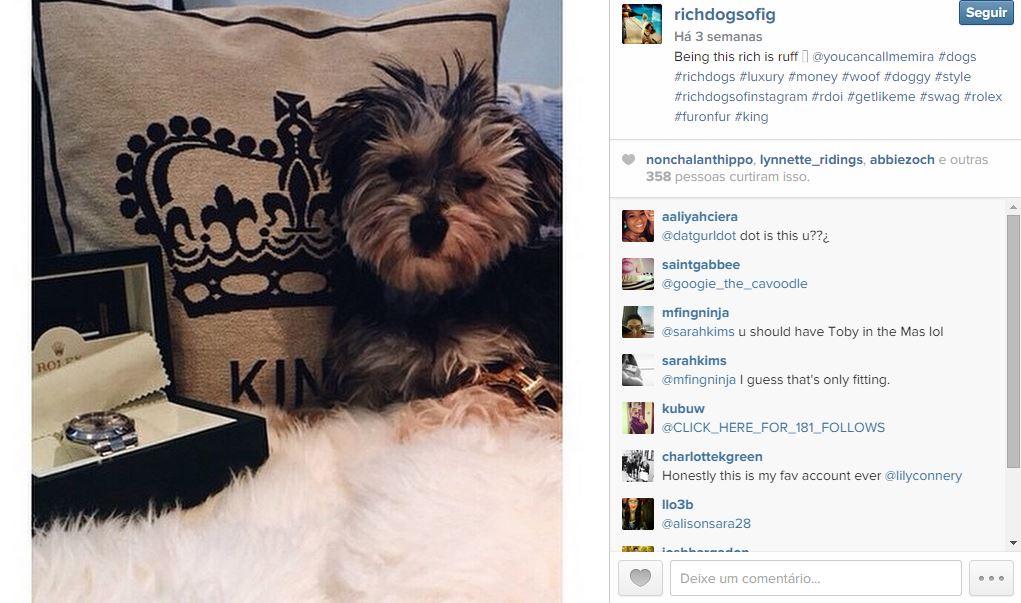Click the @lilyconnery mention in comment

pyautogui.click(x=923, y=476)
